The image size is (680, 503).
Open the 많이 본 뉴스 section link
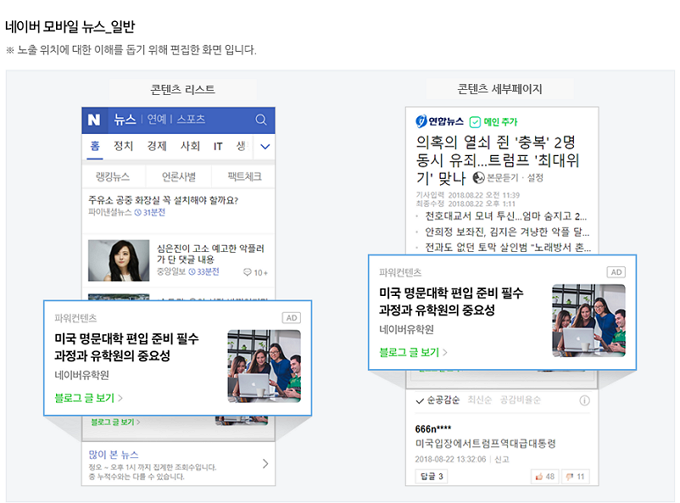114,454
